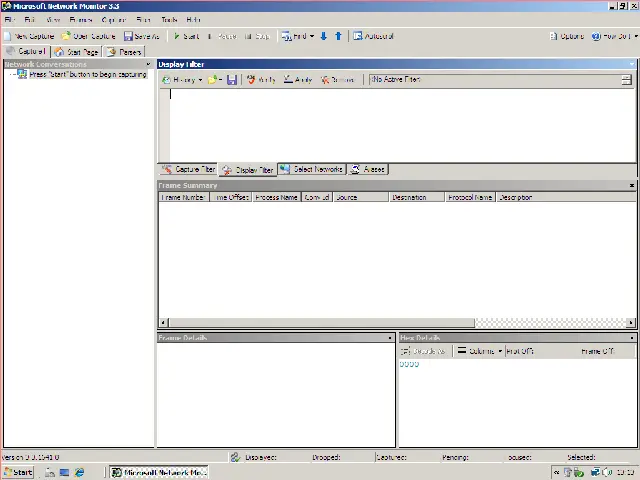
Task: Click the Save As floppy button
Action: (142, 36)
